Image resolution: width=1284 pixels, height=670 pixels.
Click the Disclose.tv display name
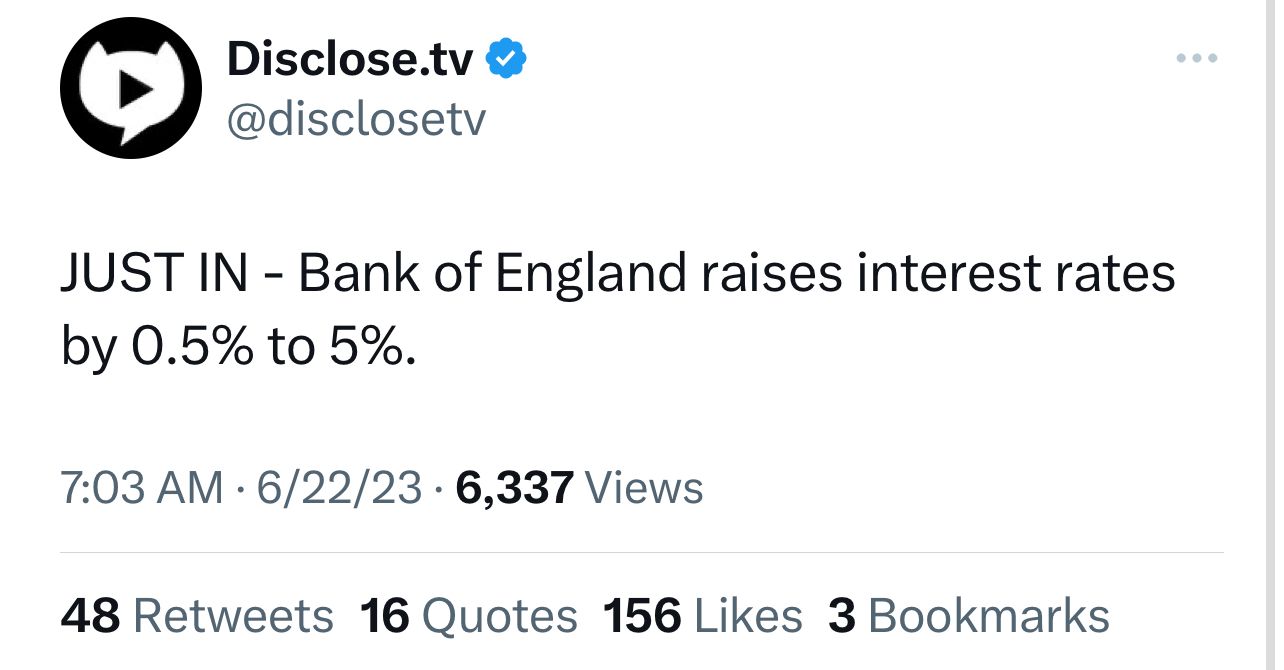(x=350, y=60)
